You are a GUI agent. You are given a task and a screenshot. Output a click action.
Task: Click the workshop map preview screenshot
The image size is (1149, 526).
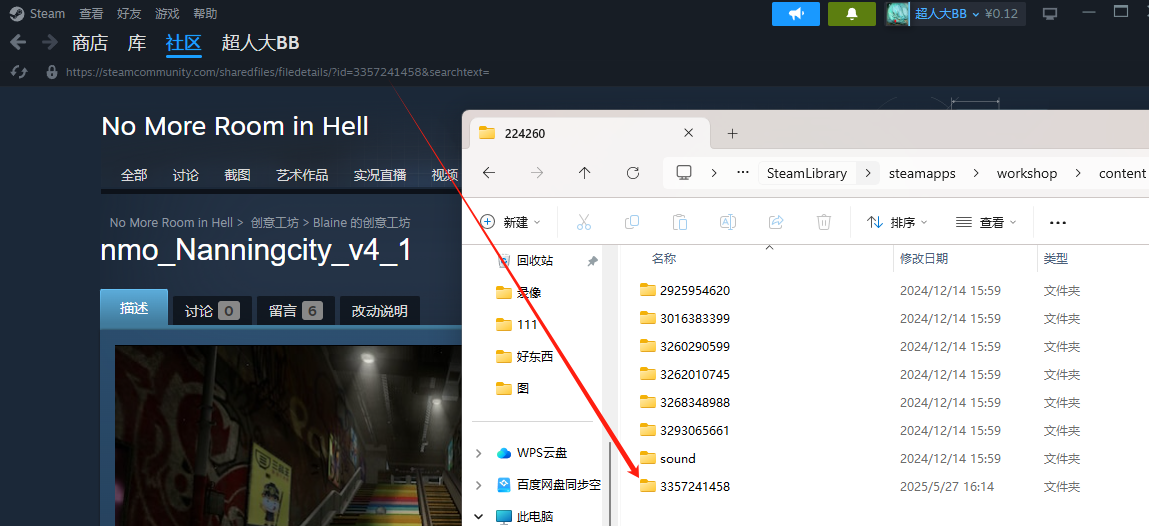pyautogui.click(x=288, y=435)
